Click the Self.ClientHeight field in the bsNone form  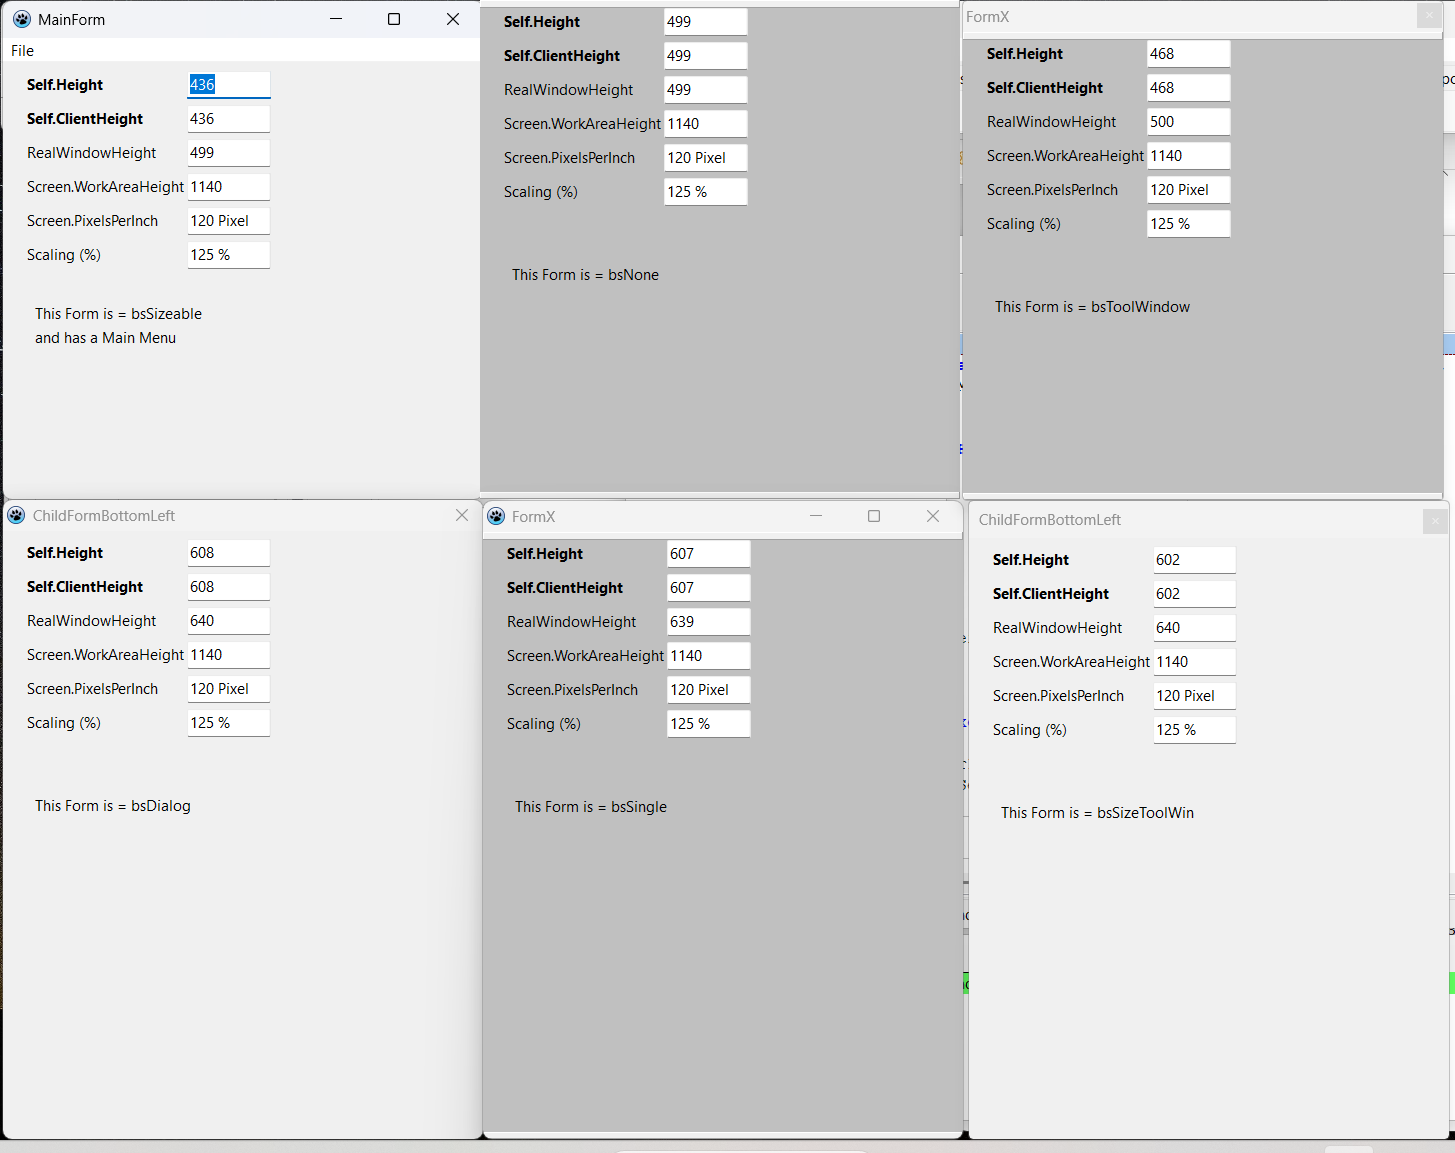pyautogui.click(x=705, y=56)
